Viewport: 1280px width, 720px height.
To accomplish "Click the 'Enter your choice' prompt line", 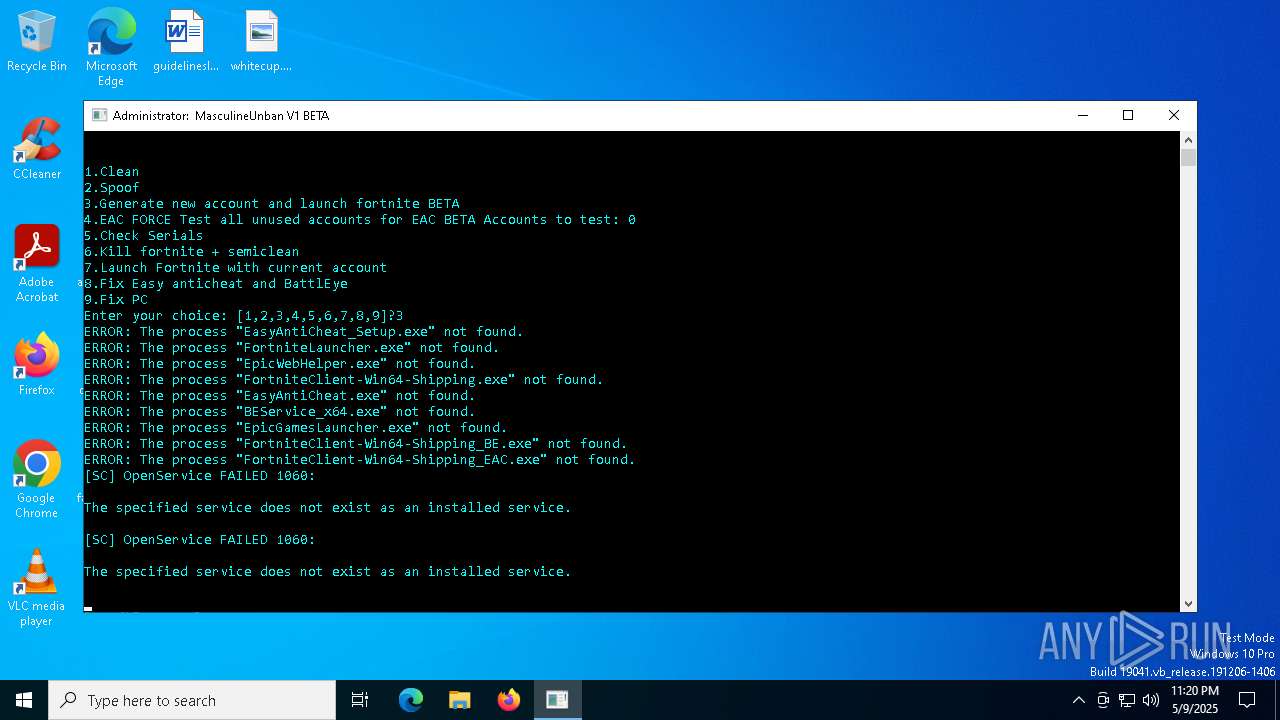I will tap(244, 316).
